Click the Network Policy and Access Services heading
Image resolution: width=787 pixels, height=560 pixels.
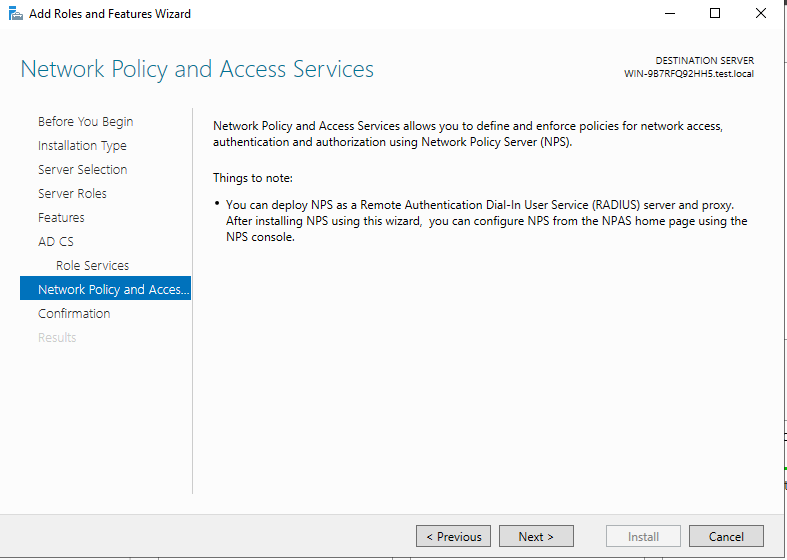tap(197, 70)
